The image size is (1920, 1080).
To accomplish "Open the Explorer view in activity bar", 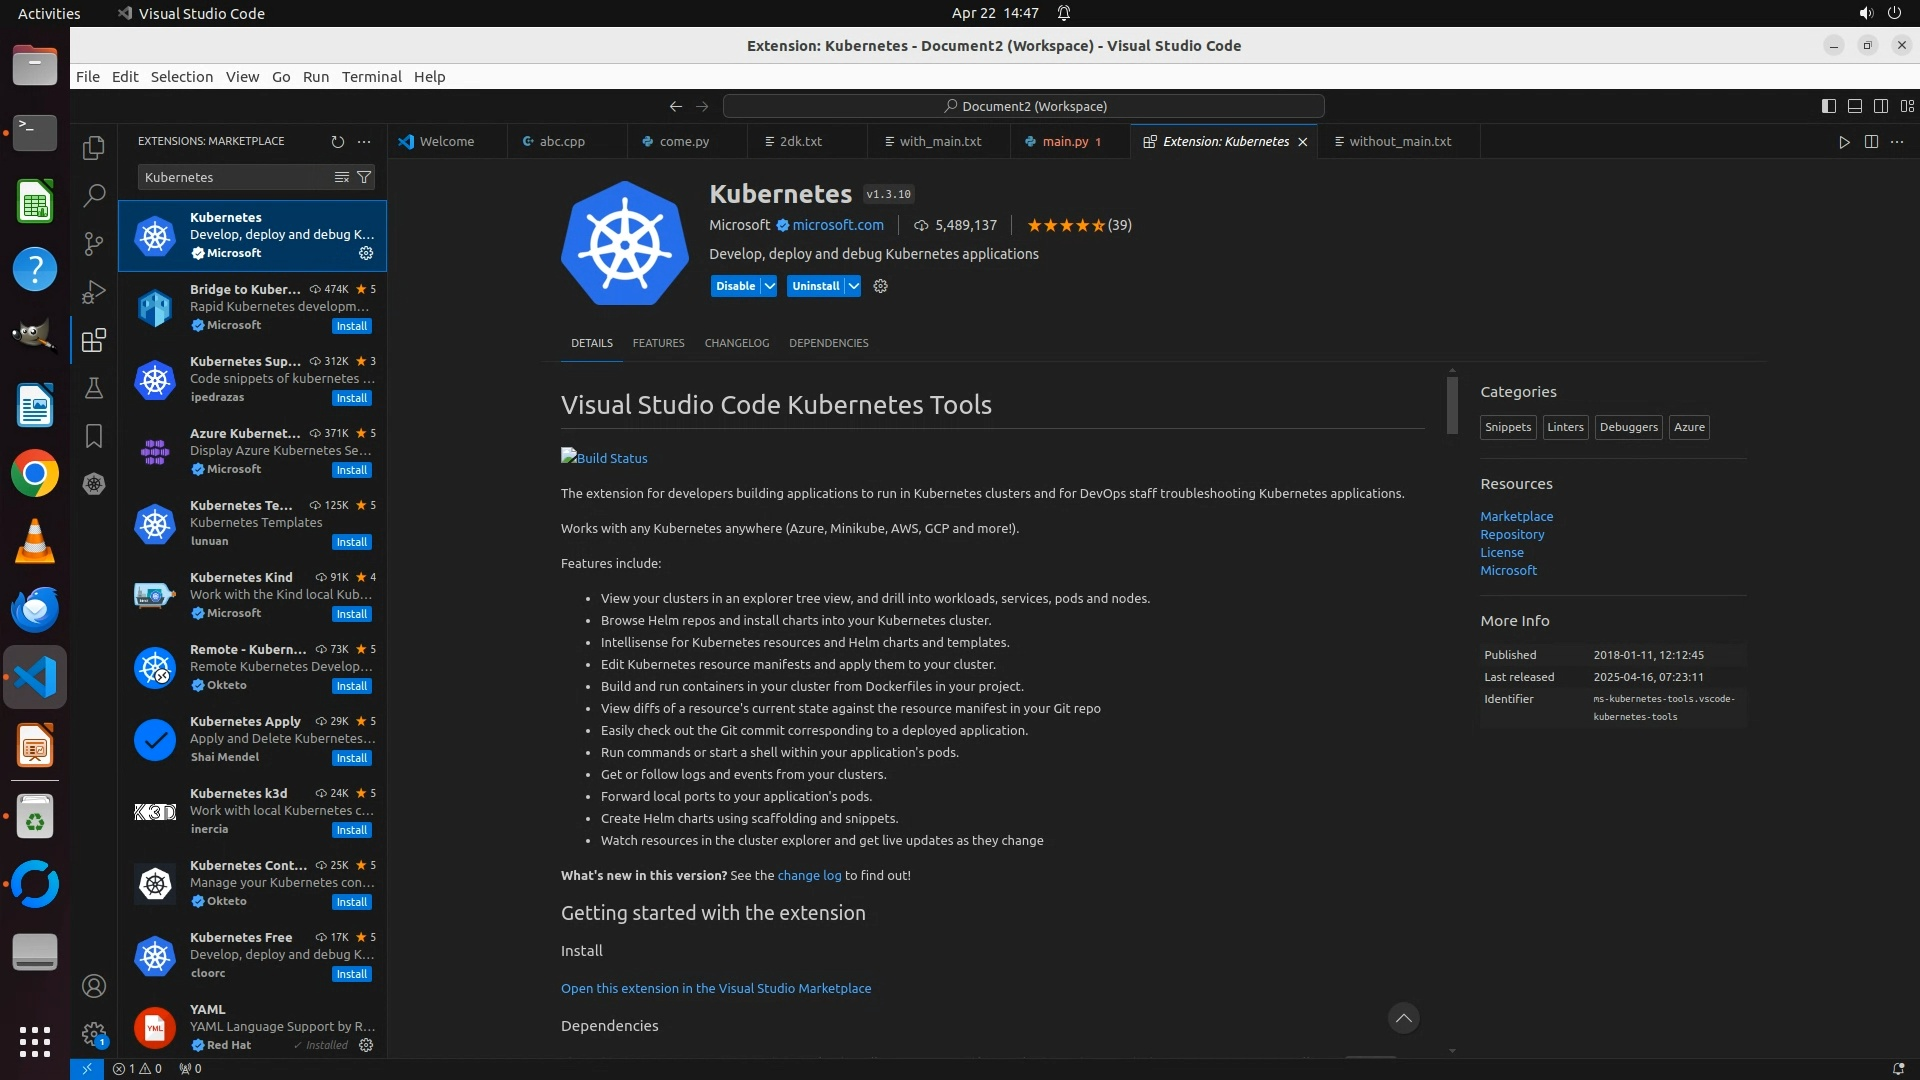I will pyautogui.click(x=94, y=148).
